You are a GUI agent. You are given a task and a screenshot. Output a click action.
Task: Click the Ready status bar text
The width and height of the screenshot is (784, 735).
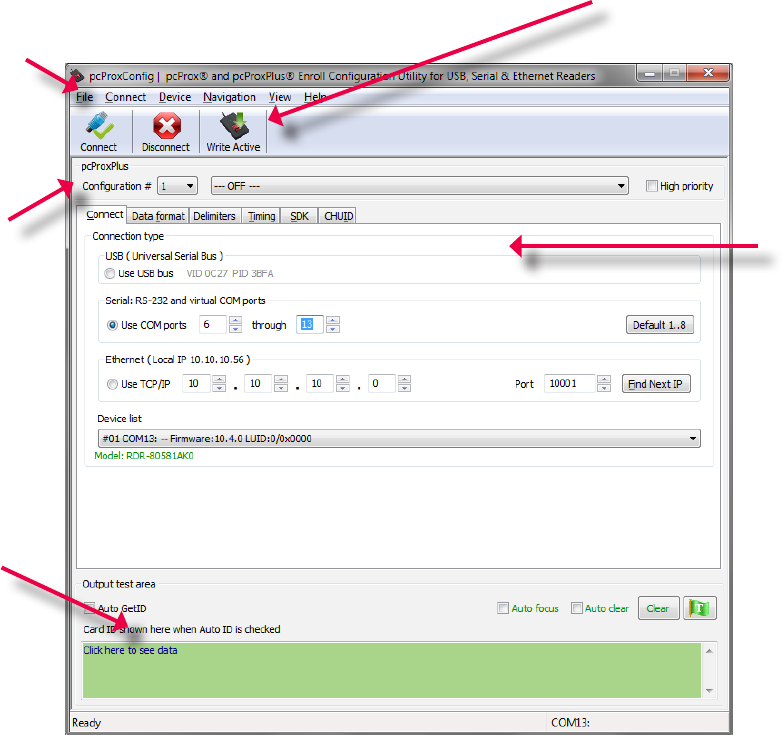coord(86,722)
